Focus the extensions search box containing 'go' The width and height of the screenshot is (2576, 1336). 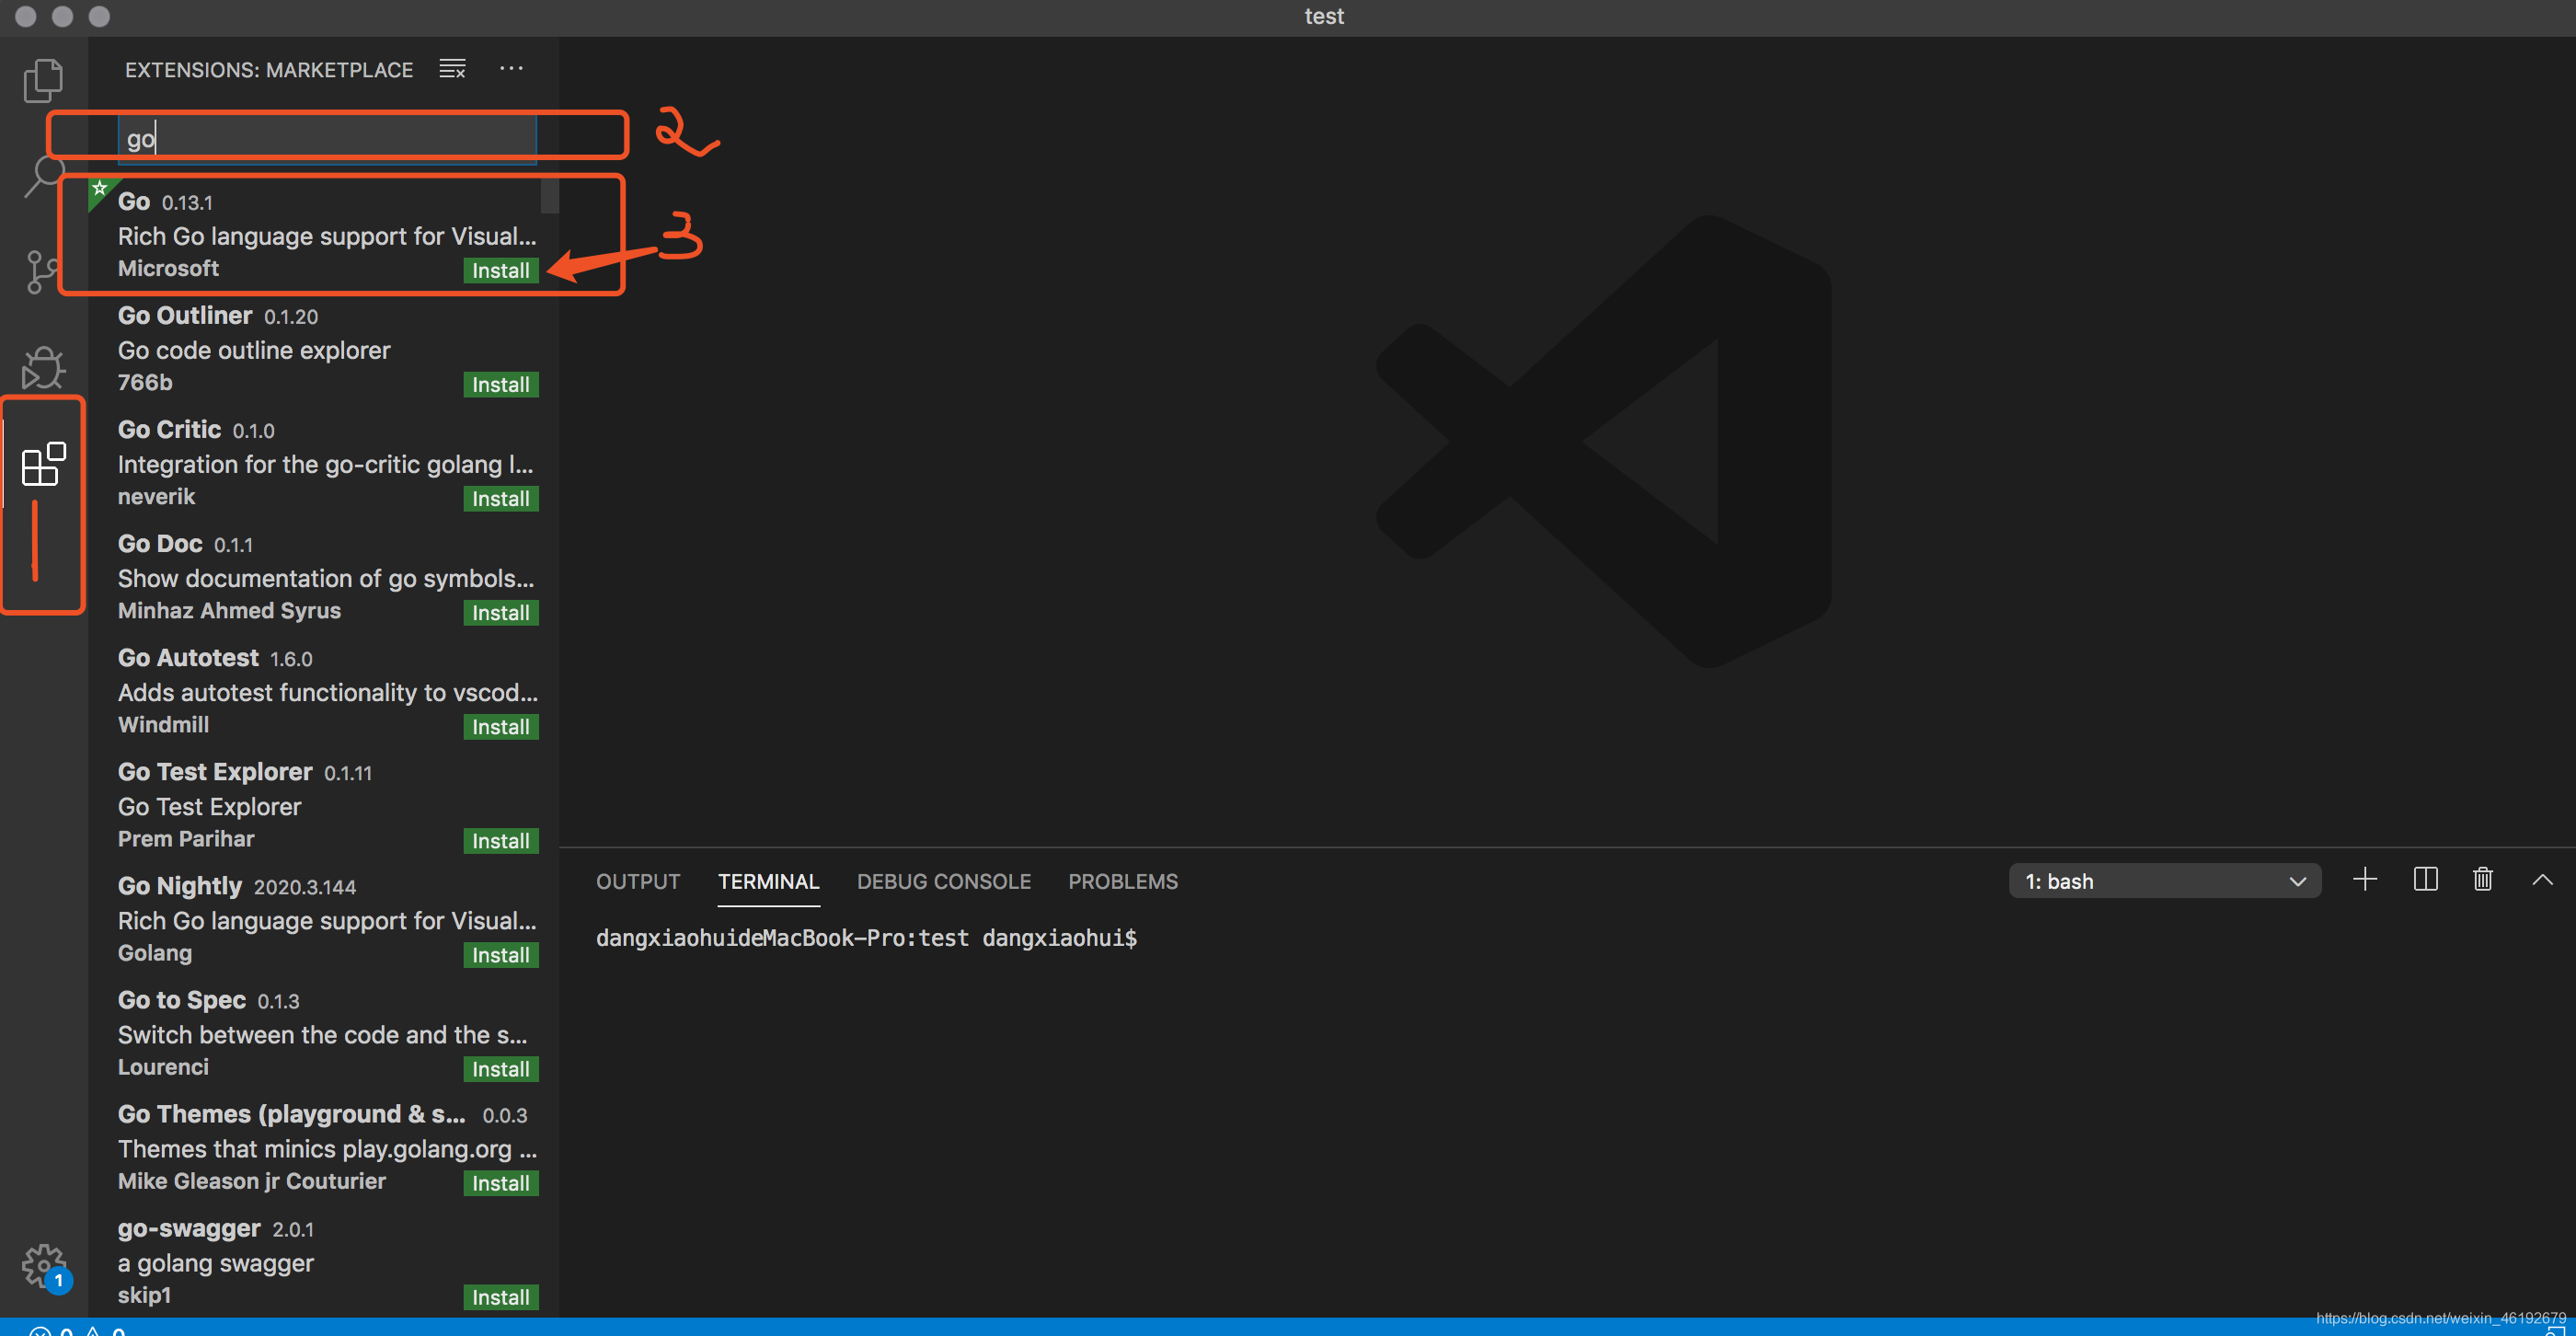click(x=327, y=138)
